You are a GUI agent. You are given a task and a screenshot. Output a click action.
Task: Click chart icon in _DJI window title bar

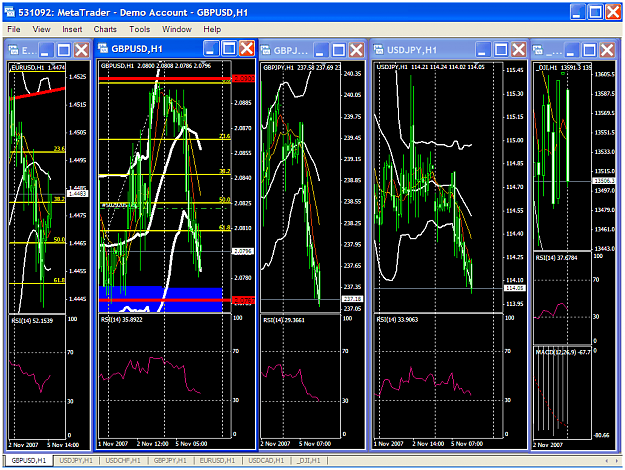(538, 50)
